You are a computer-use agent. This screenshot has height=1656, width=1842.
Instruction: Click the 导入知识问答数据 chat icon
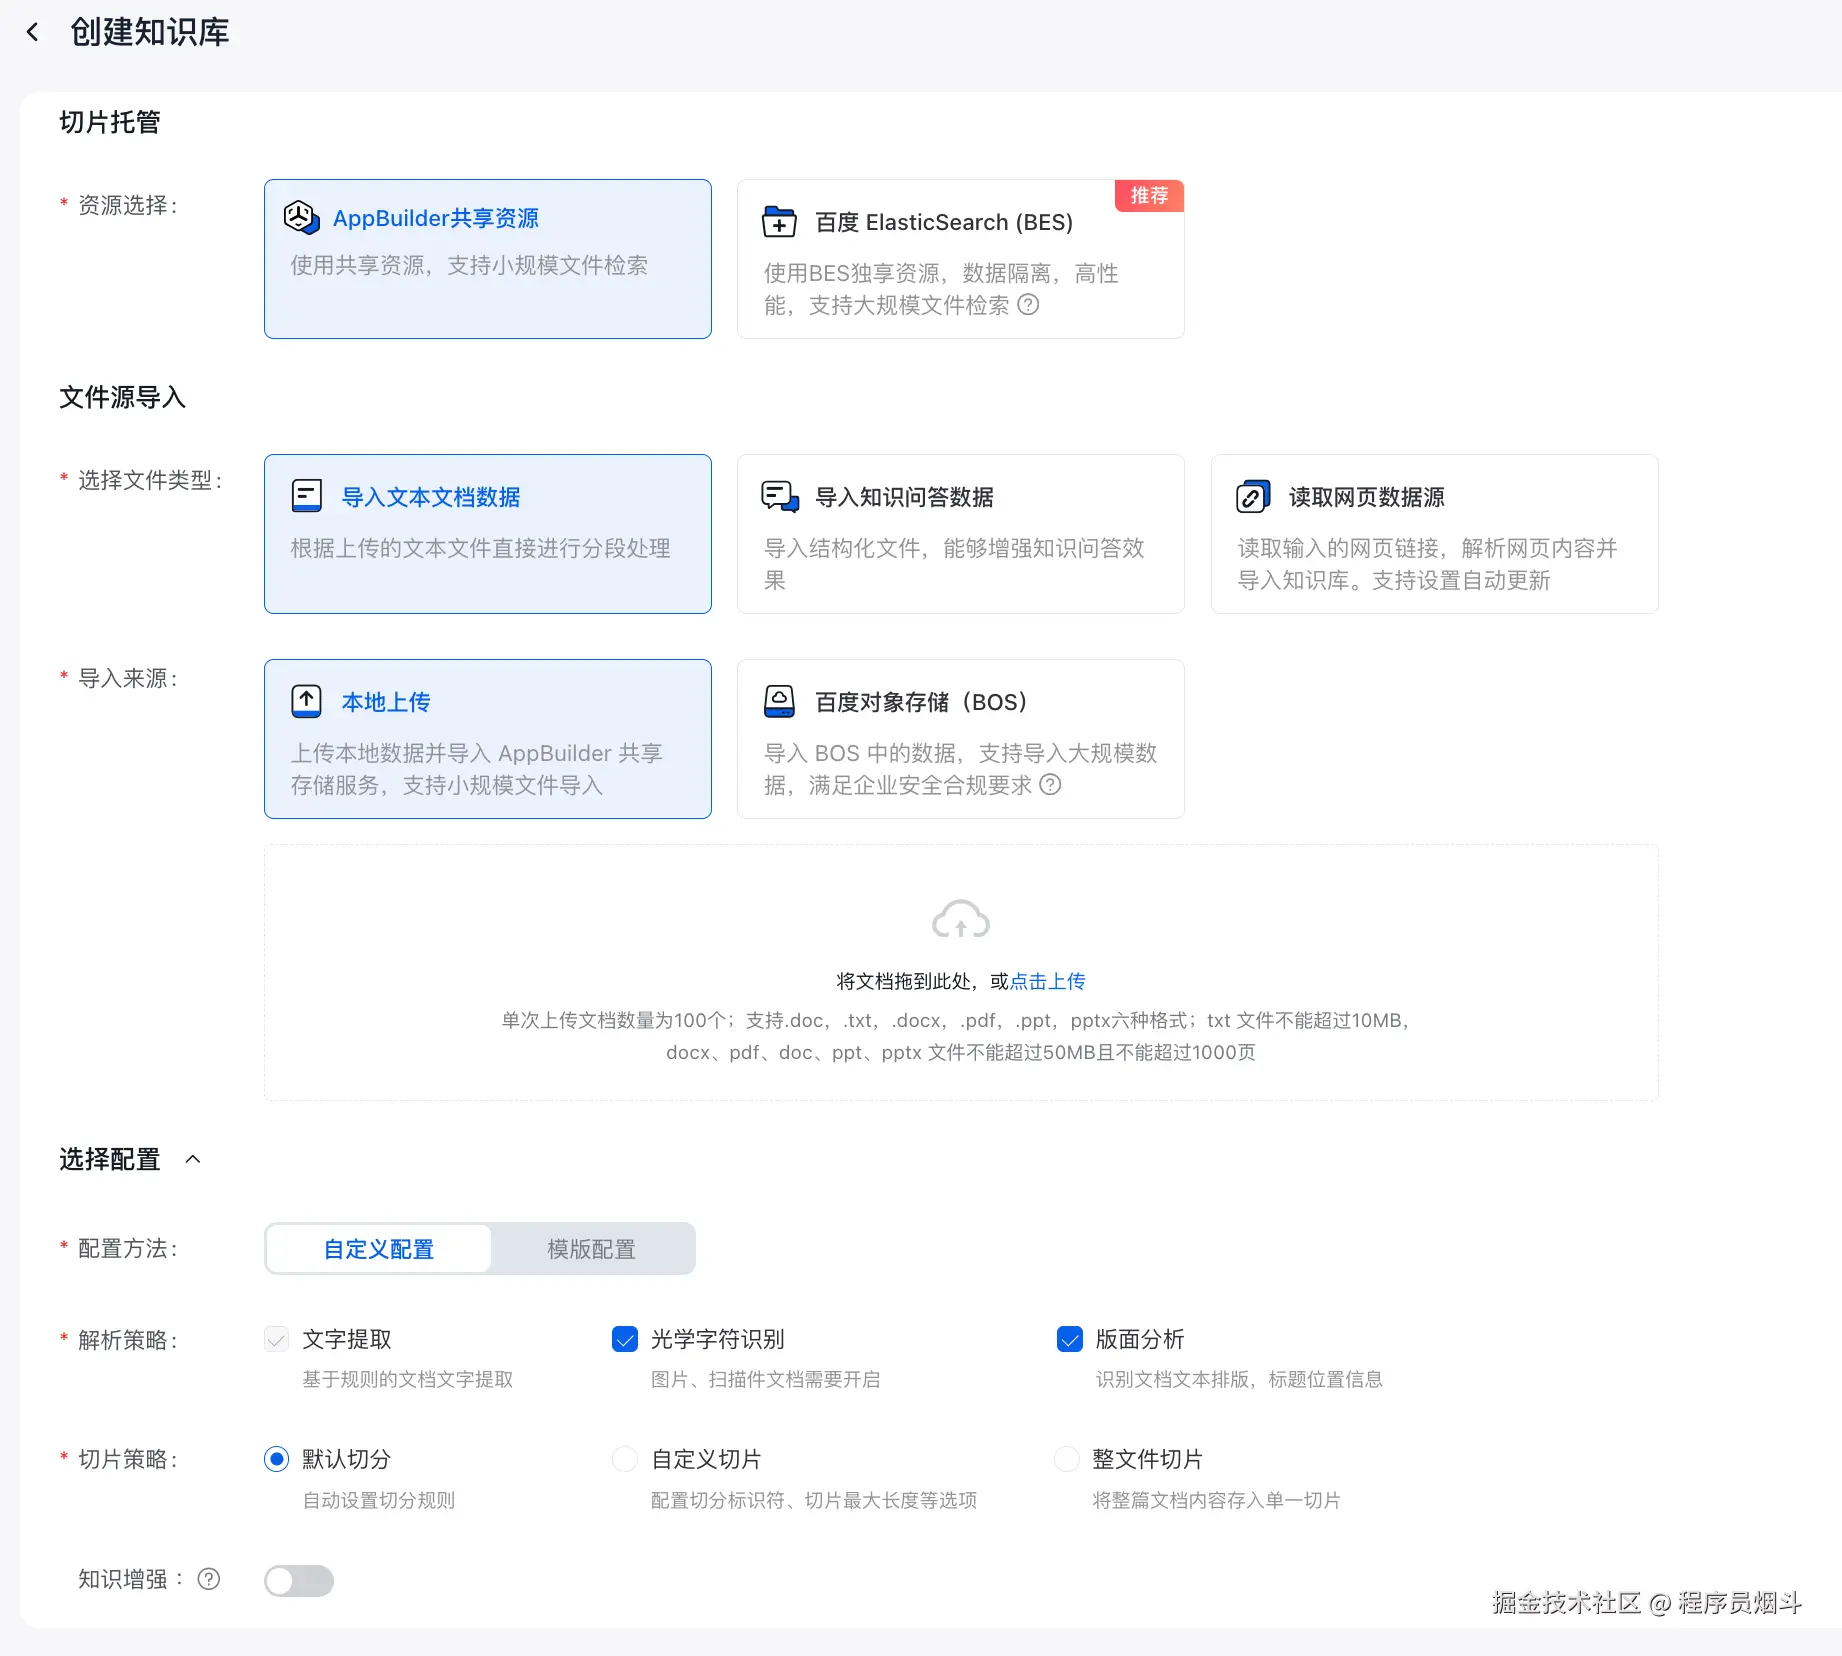(780, 496)
